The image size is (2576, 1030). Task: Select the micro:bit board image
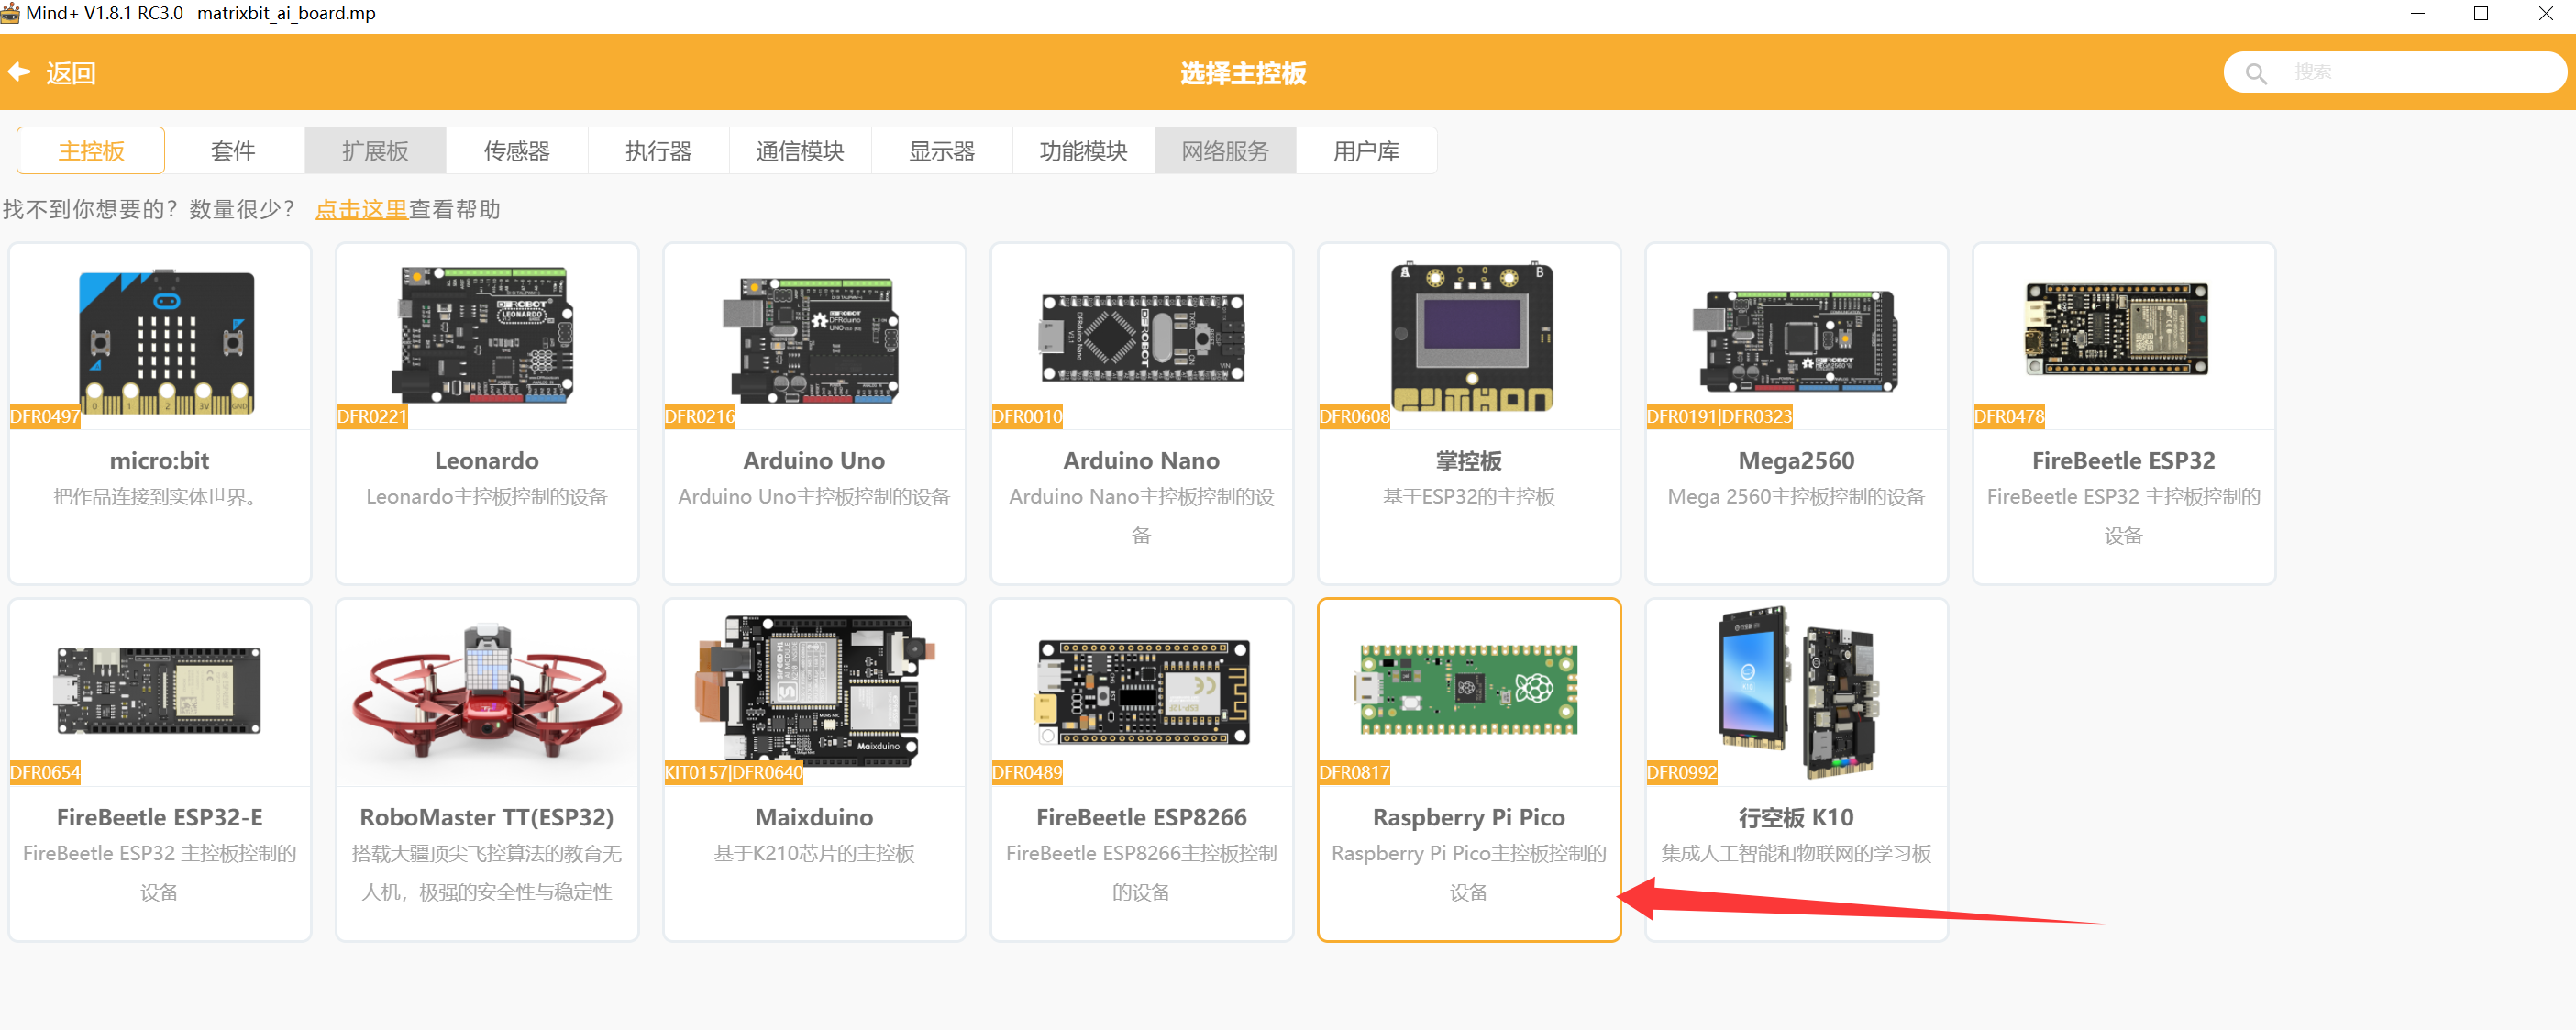[x=166, y=341]
